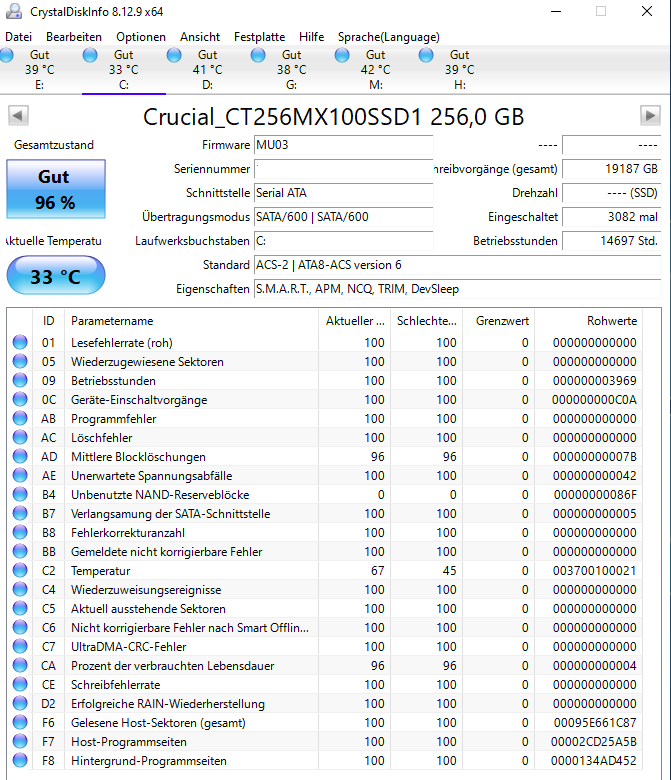This screenshot has height=780, width=671.
Task: Click status icon of Host-Programmseiten row
Action: 20,741
